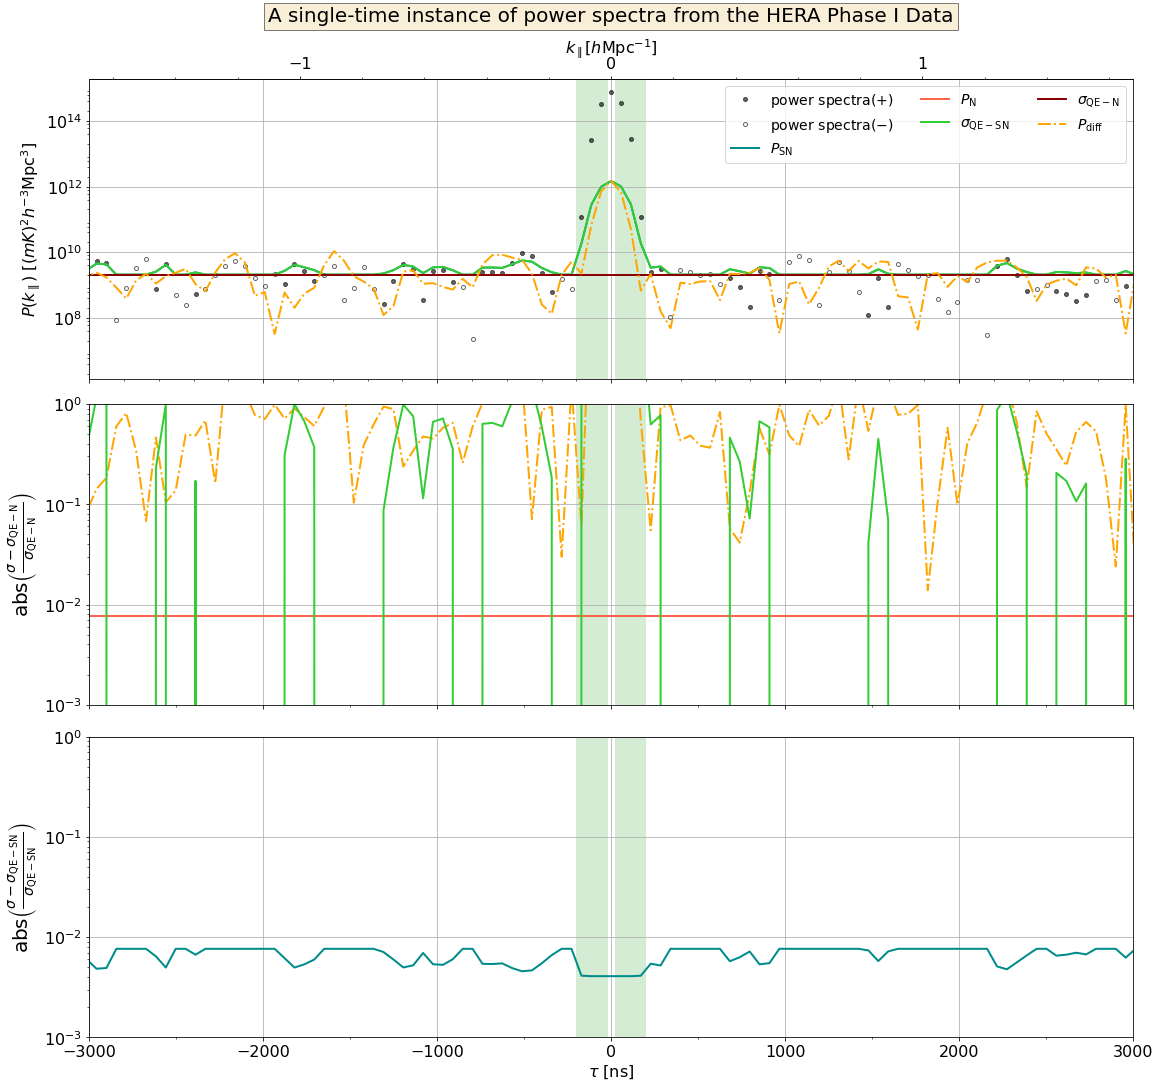
Task: Select the 'power spectra(+)' legend text label
Action: [x=832, y=101]
